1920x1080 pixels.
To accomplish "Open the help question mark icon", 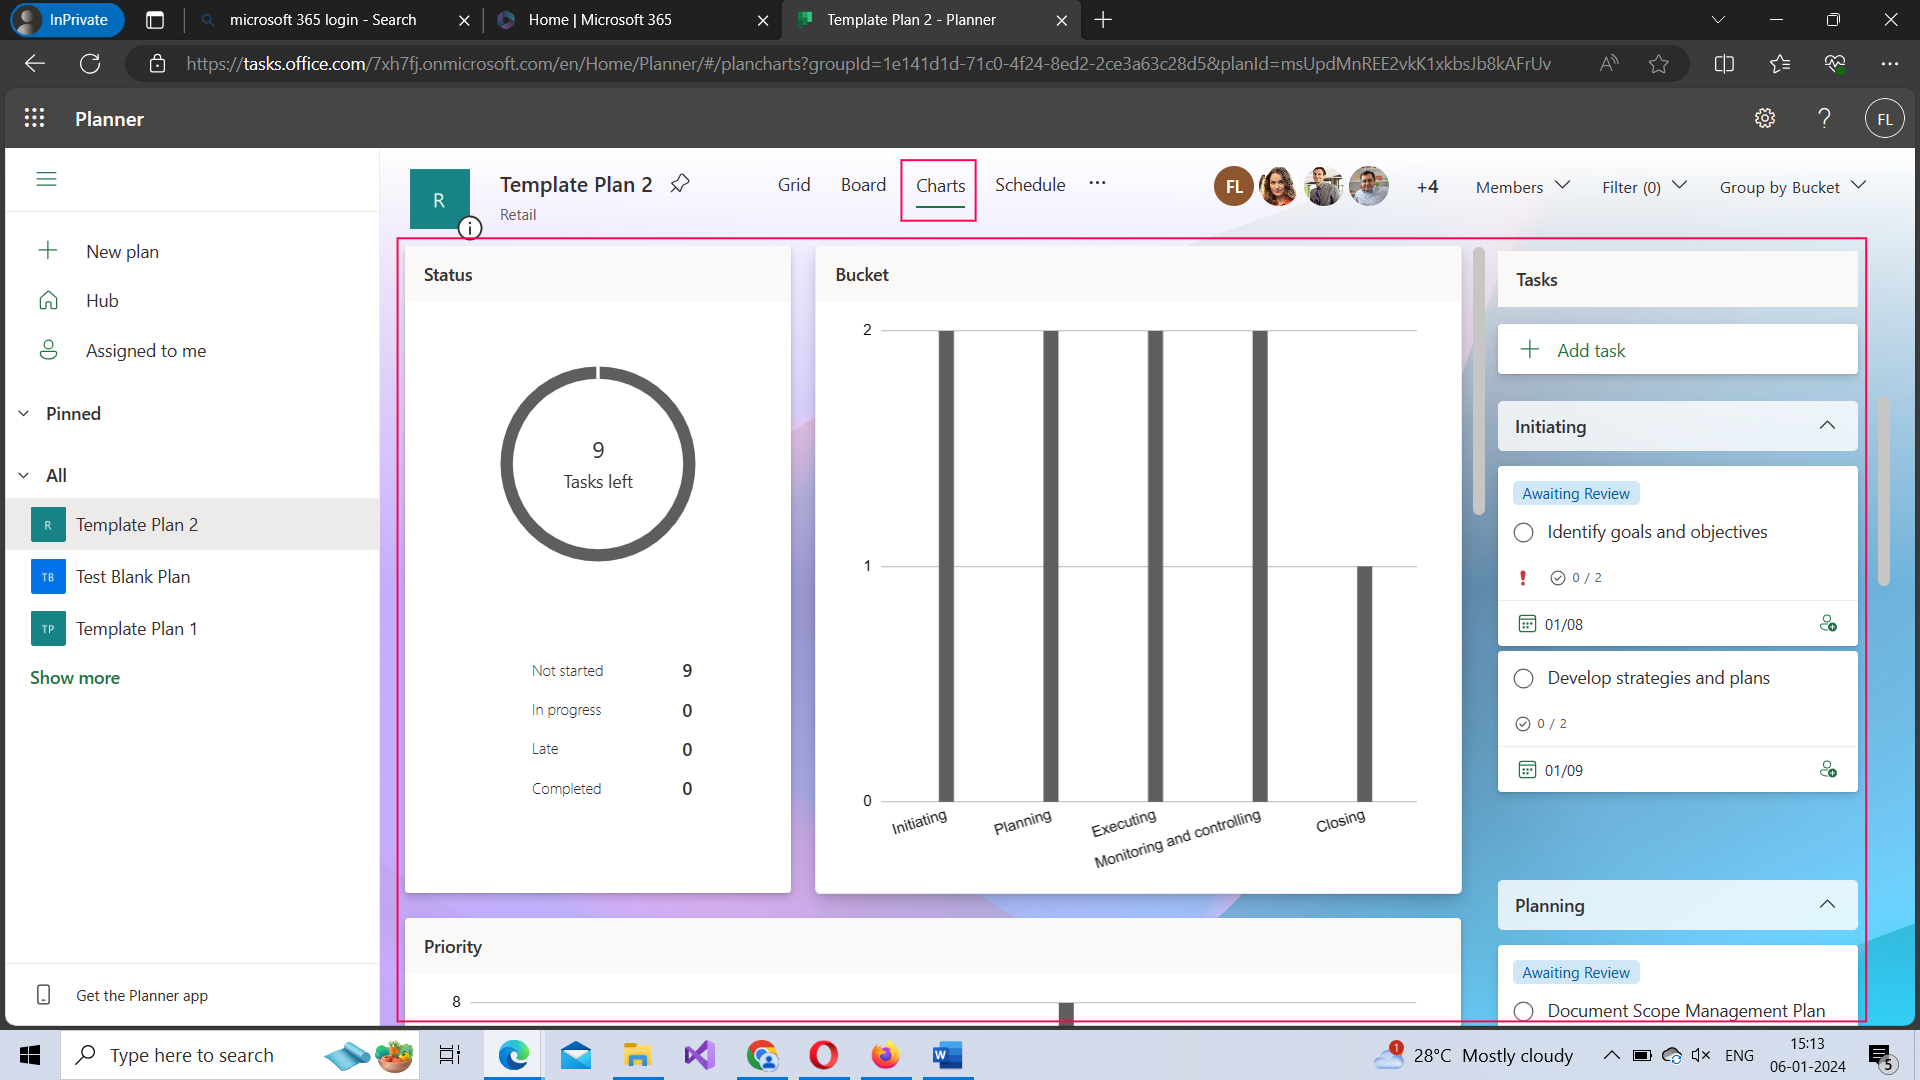I will (1824, 118).
